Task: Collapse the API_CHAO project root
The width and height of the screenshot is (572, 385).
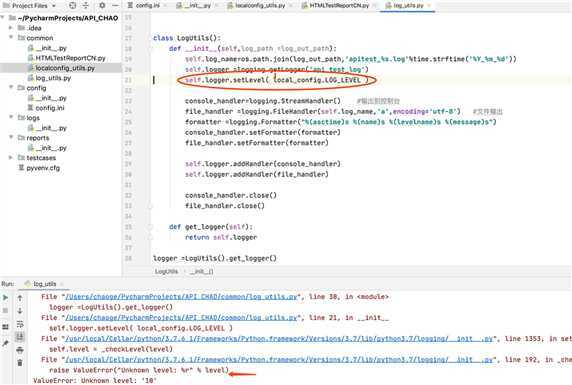Action: 3,18
